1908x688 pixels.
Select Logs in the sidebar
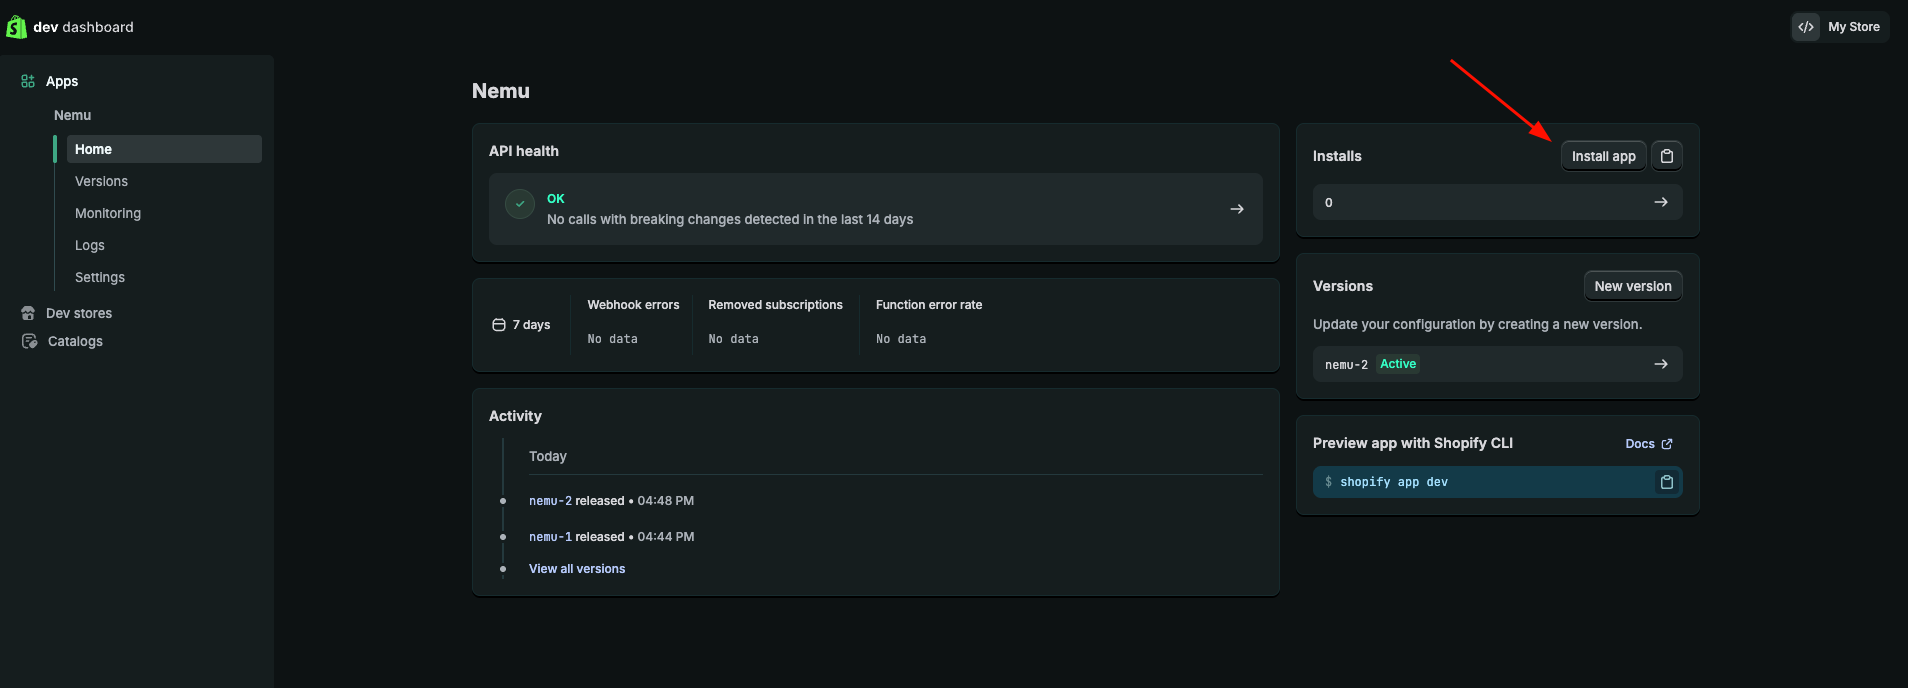coord(90,245)
